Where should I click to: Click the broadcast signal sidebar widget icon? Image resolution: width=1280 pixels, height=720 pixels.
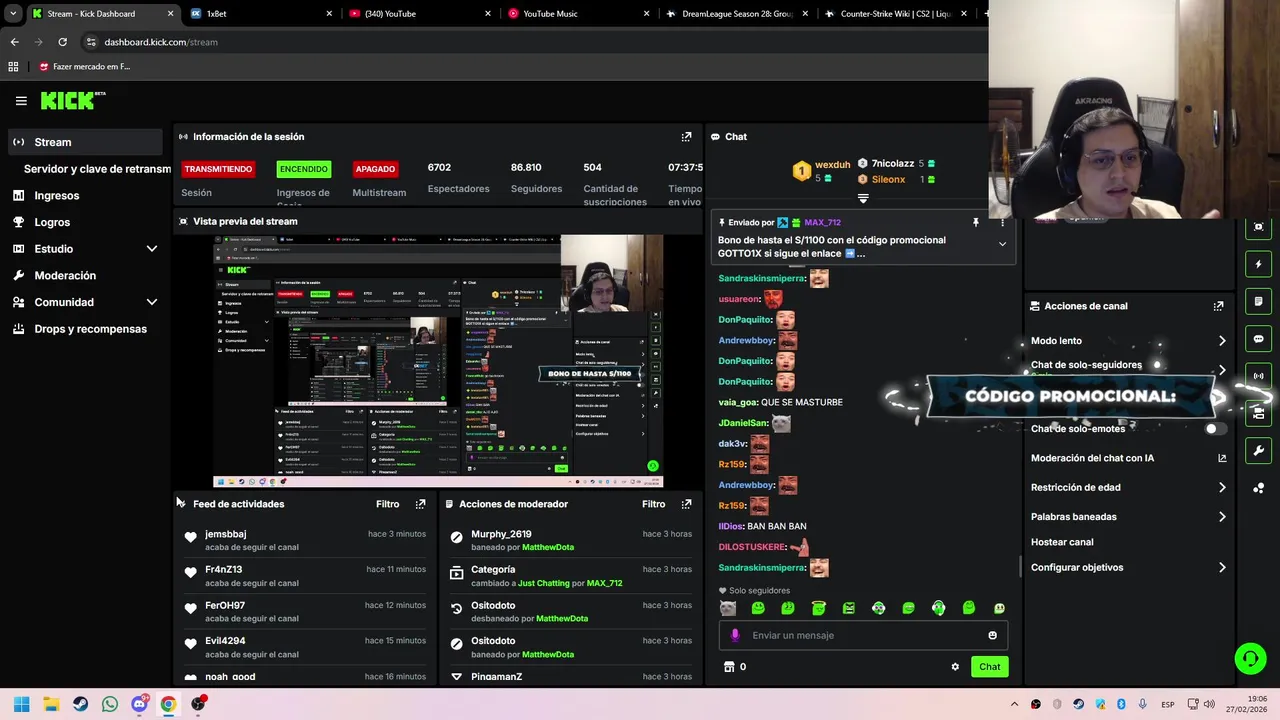1259,376
